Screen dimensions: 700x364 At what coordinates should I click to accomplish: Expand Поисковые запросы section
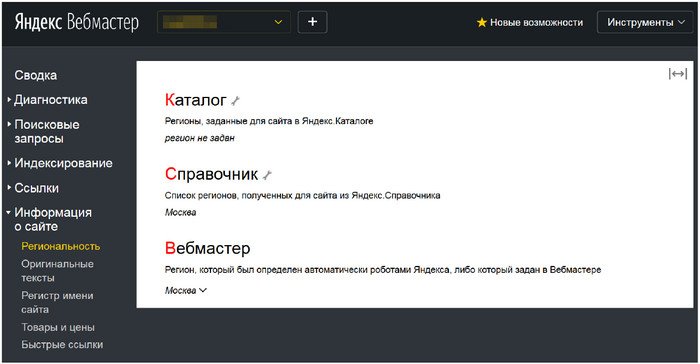point(46,131)
